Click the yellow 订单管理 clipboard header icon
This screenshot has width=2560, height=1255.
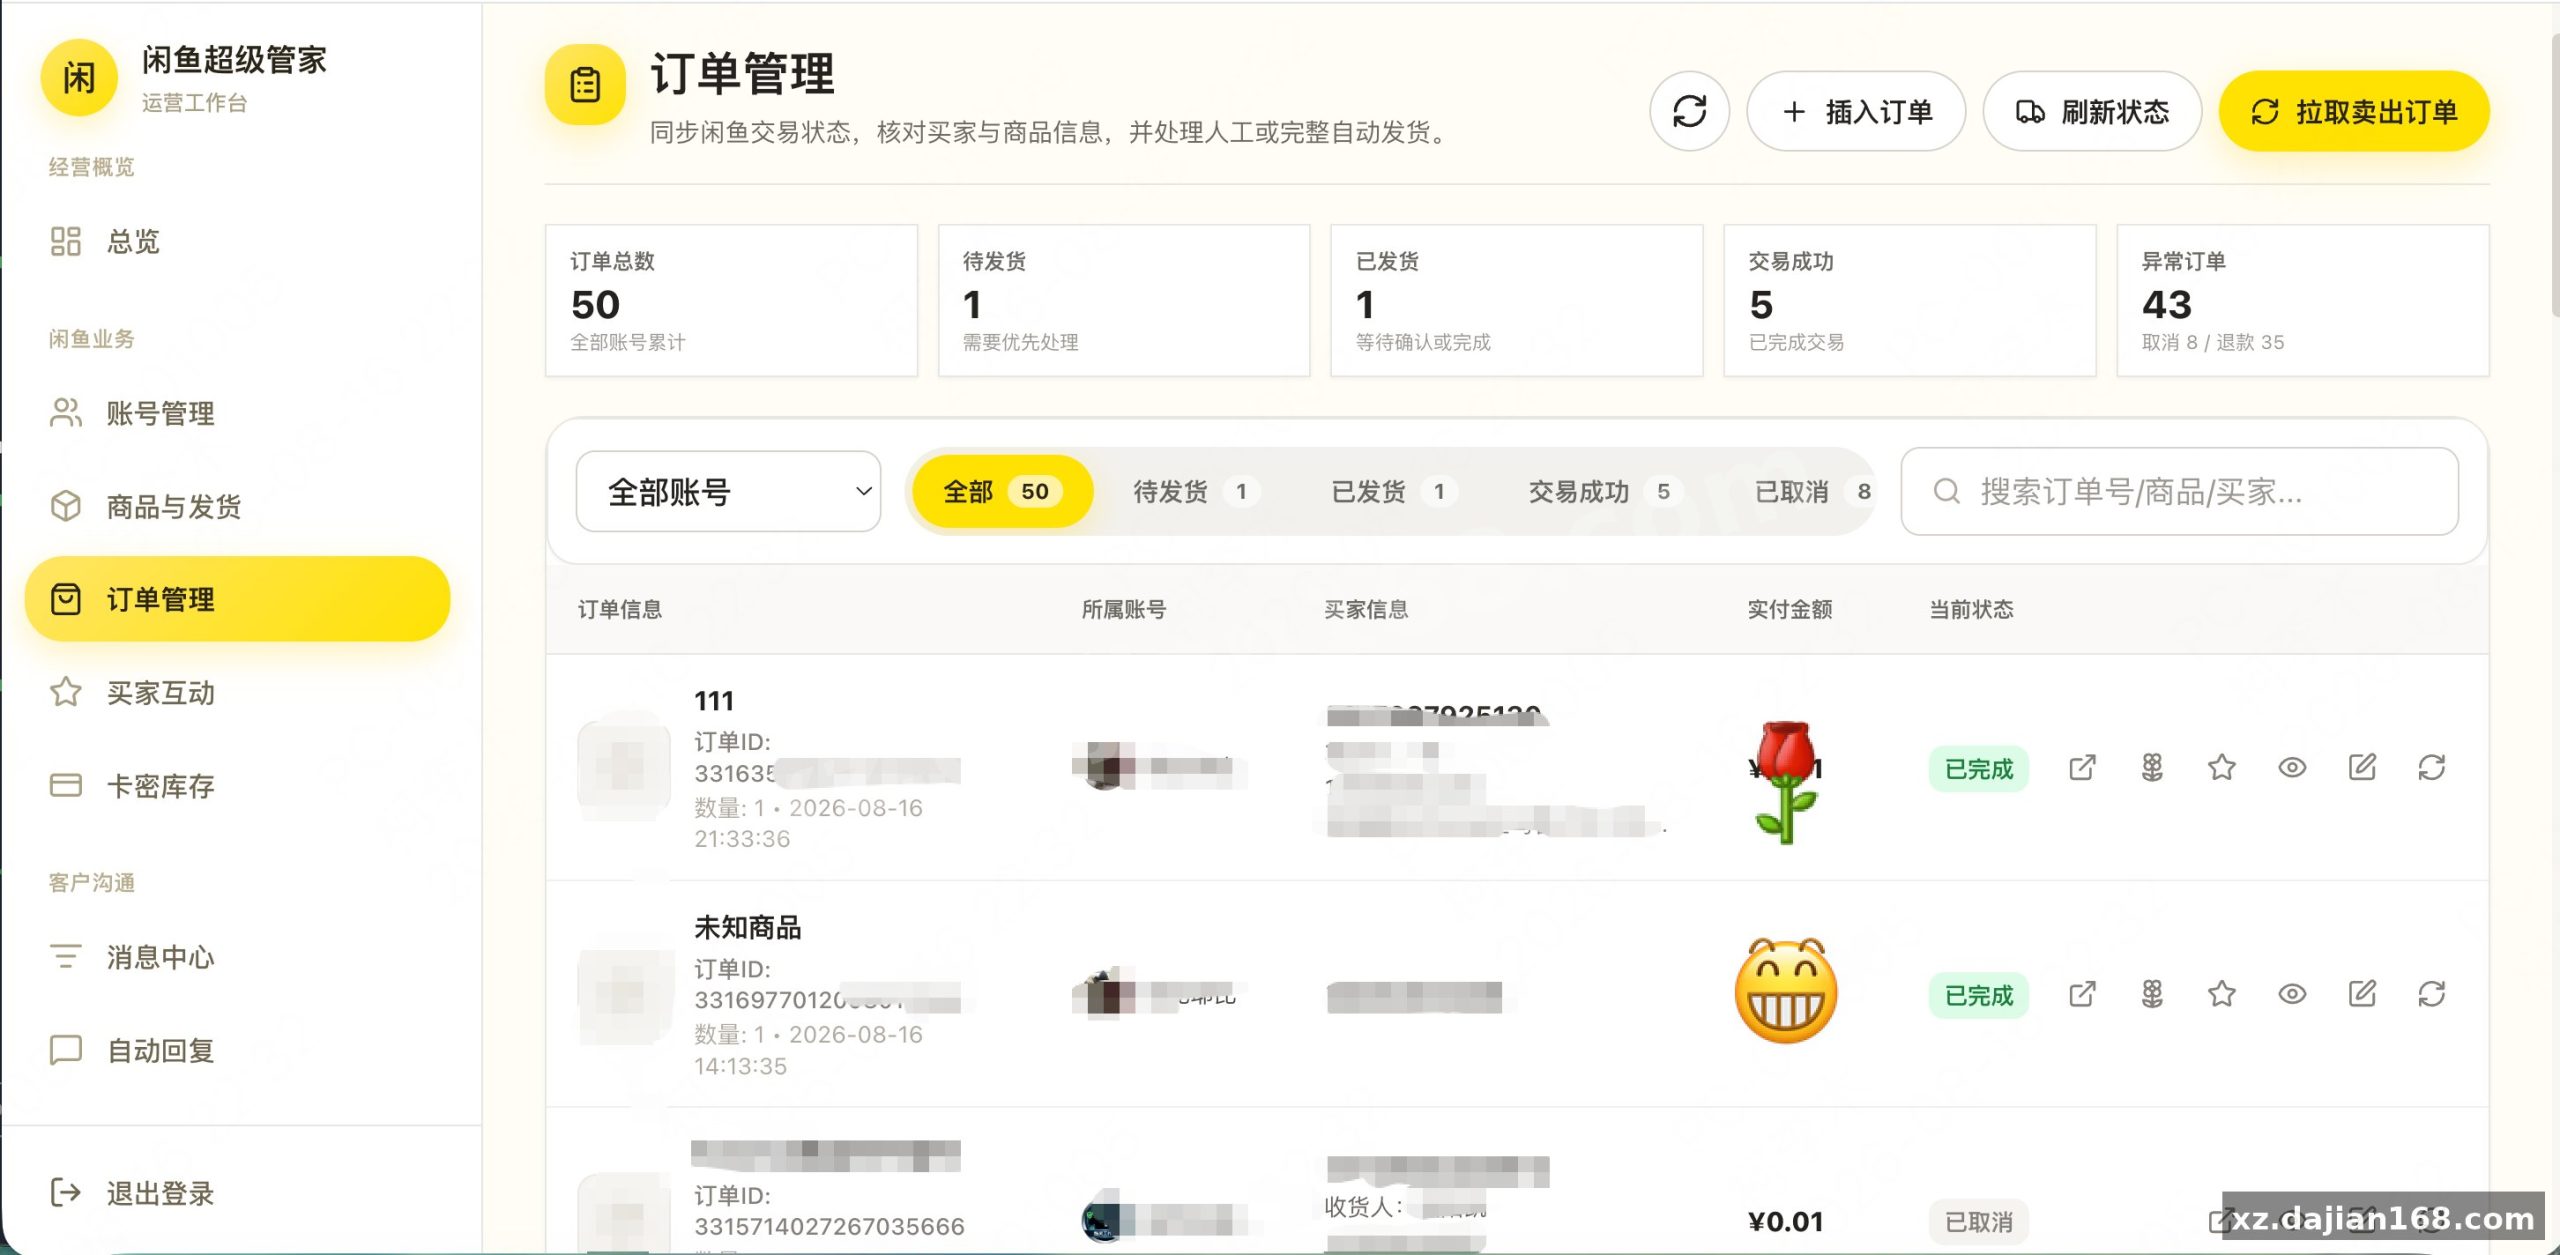click(x=585, y=85)
